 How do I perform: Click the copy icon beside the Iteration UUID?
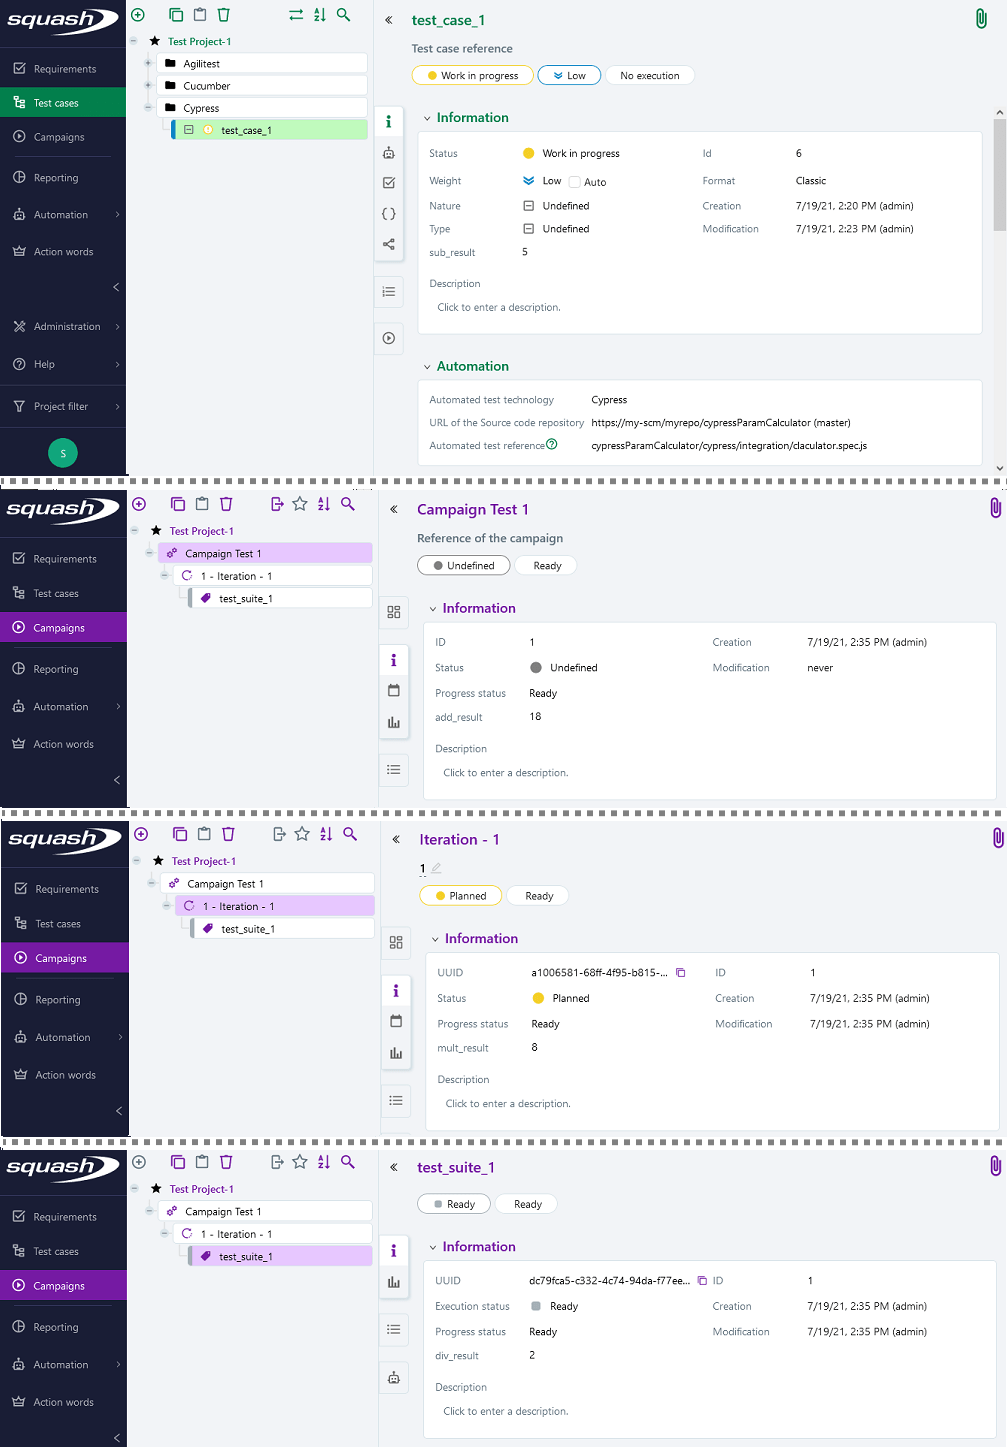pyautogui.click(x=681, y=972)
